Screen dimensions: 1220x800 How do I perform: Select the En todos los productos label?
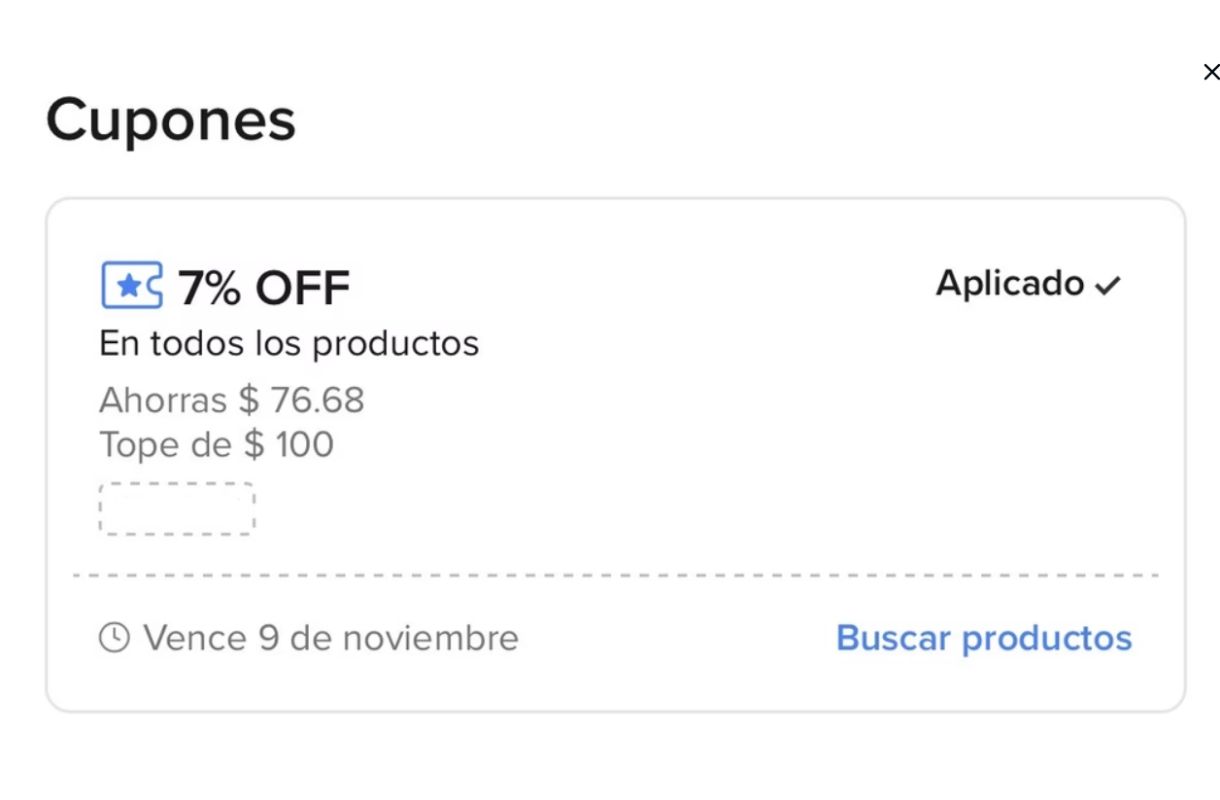[x=289, y=343]
